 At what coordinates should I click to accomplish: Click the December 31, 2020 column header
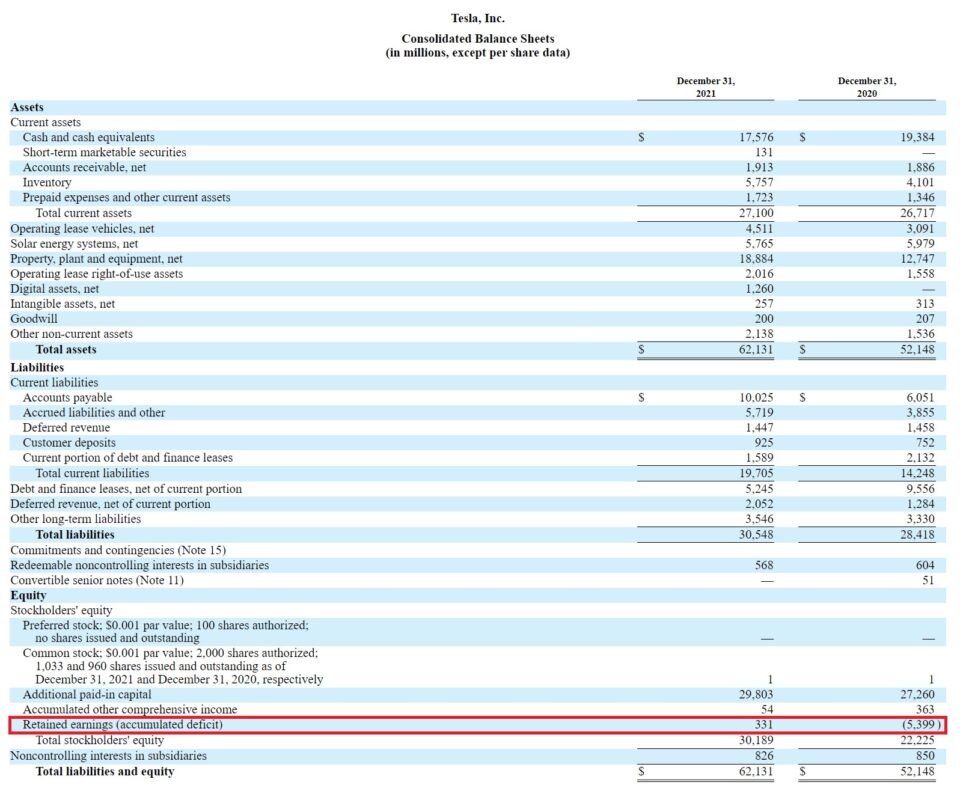pos(866,84)
